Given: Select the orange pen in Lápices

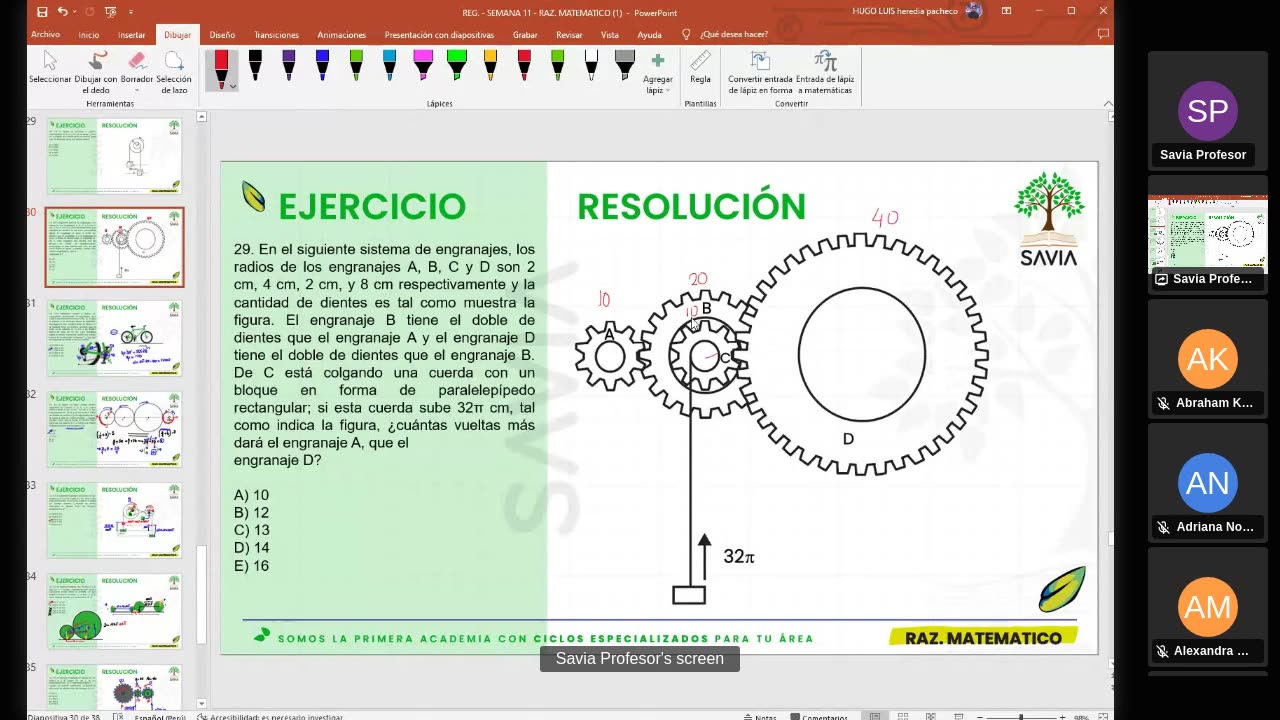Looking at the screenshot, I should point(490,66).
